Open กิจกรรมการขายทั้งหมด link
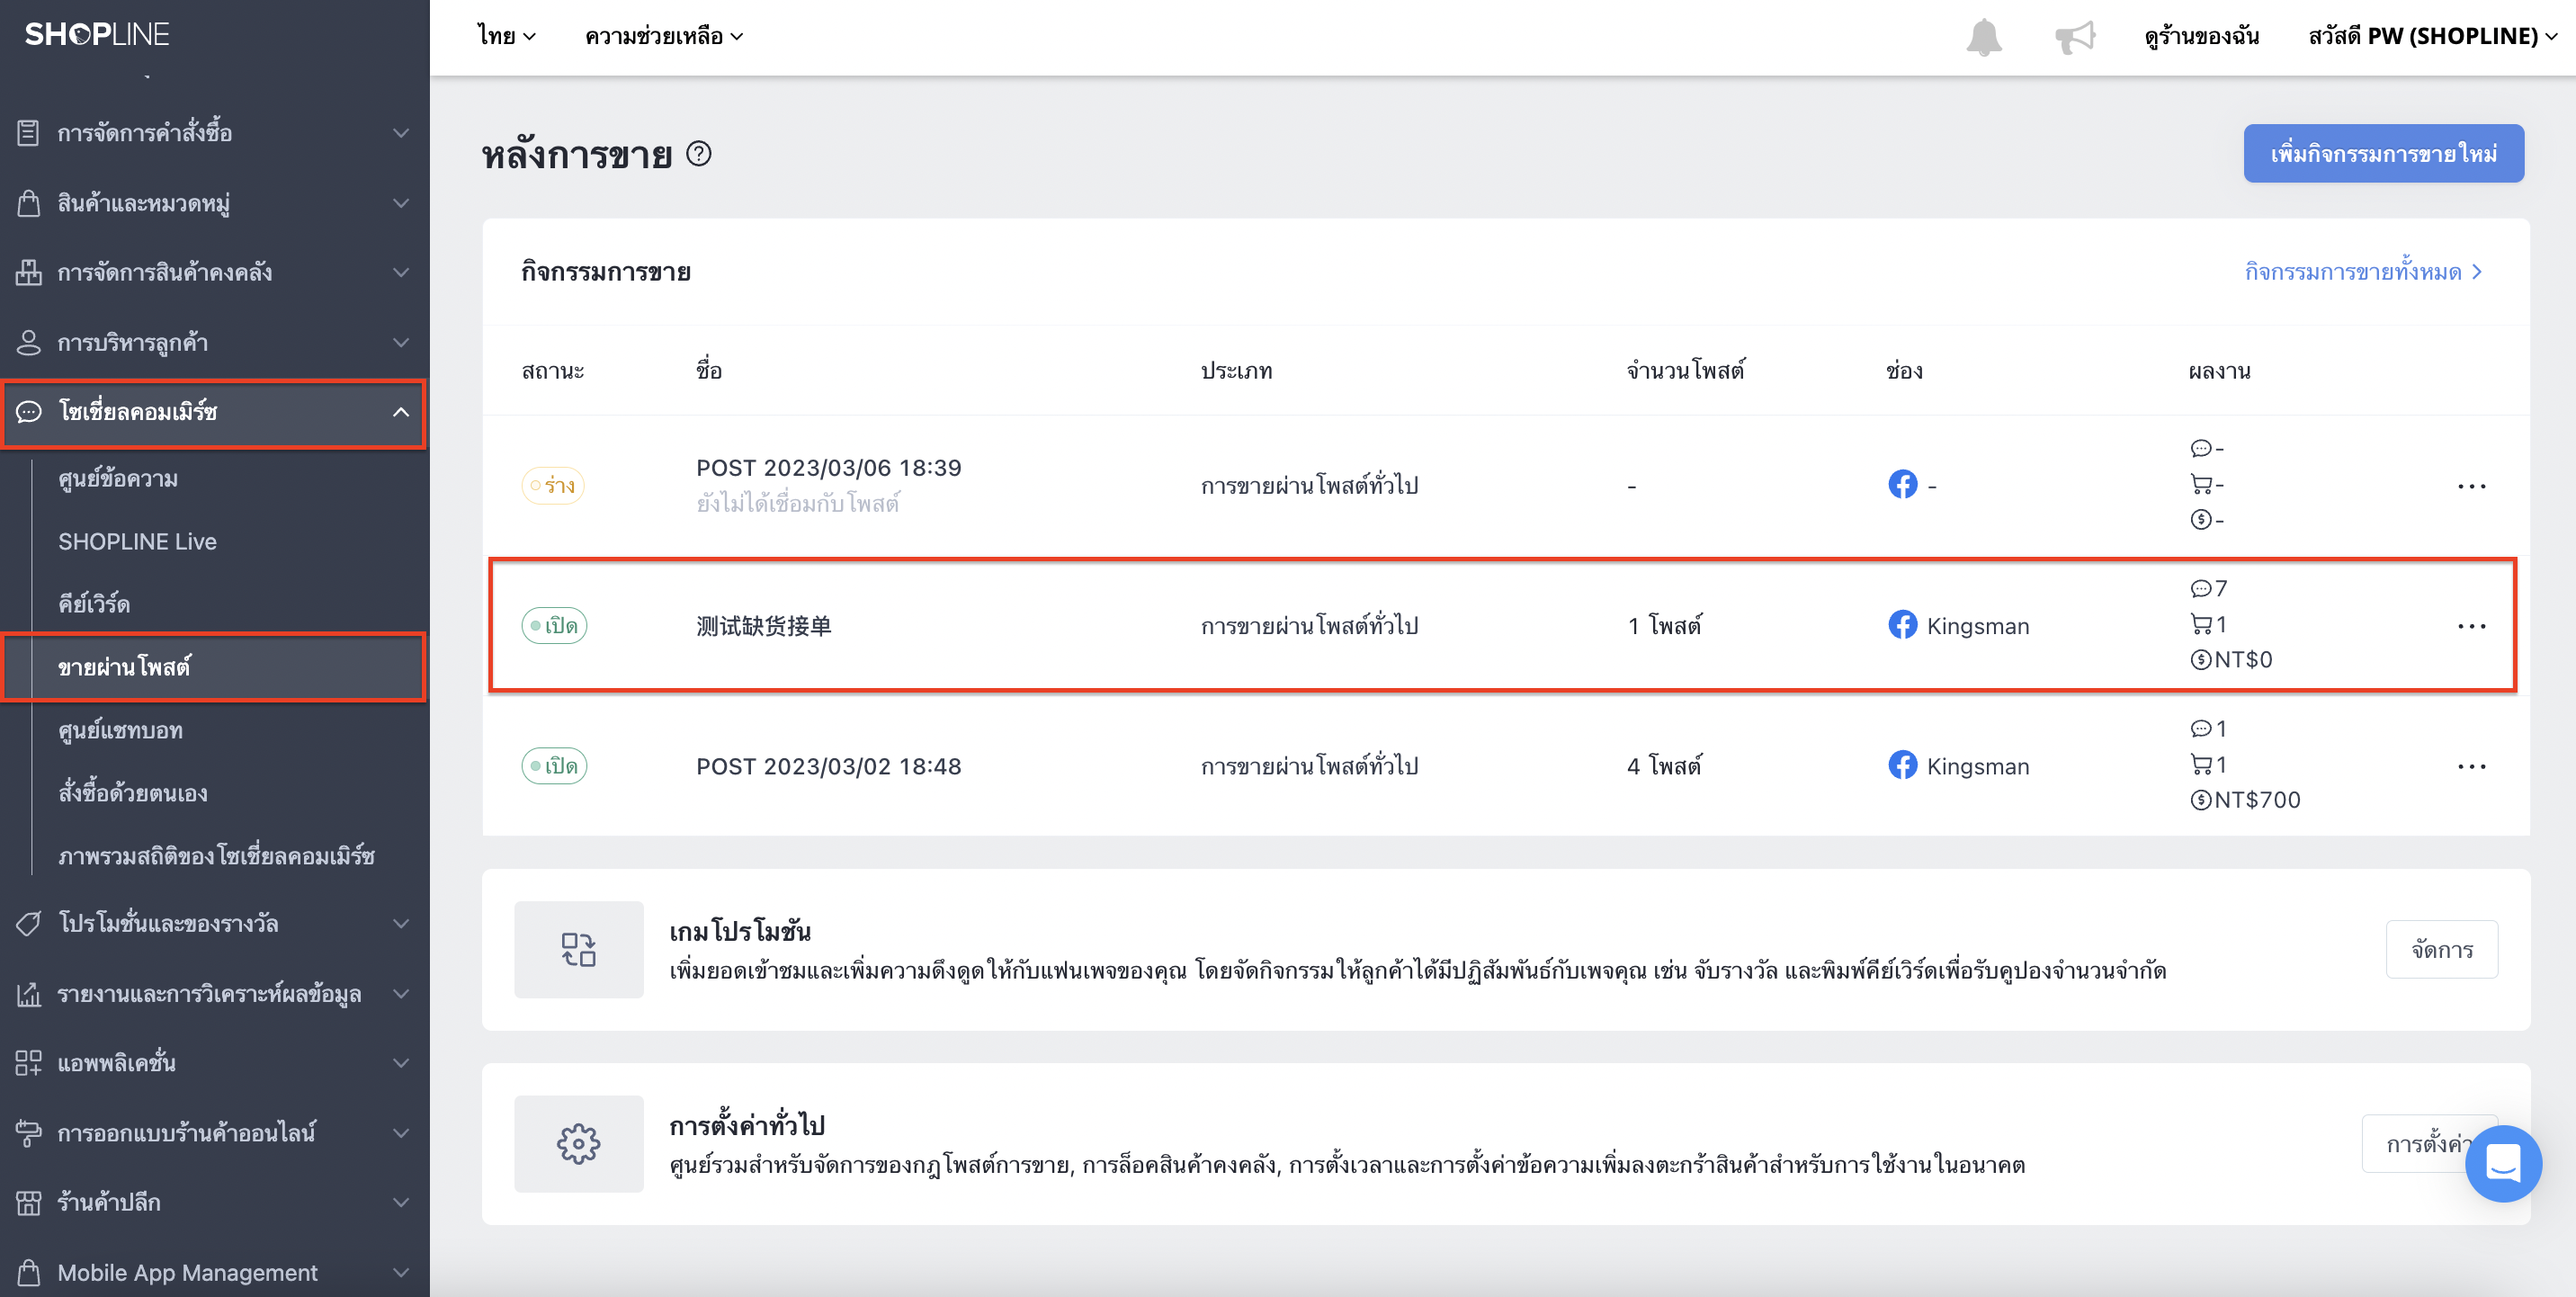Image resolution: width=2576 pixels, height=1297 pixels. (x=2363, y=272)
